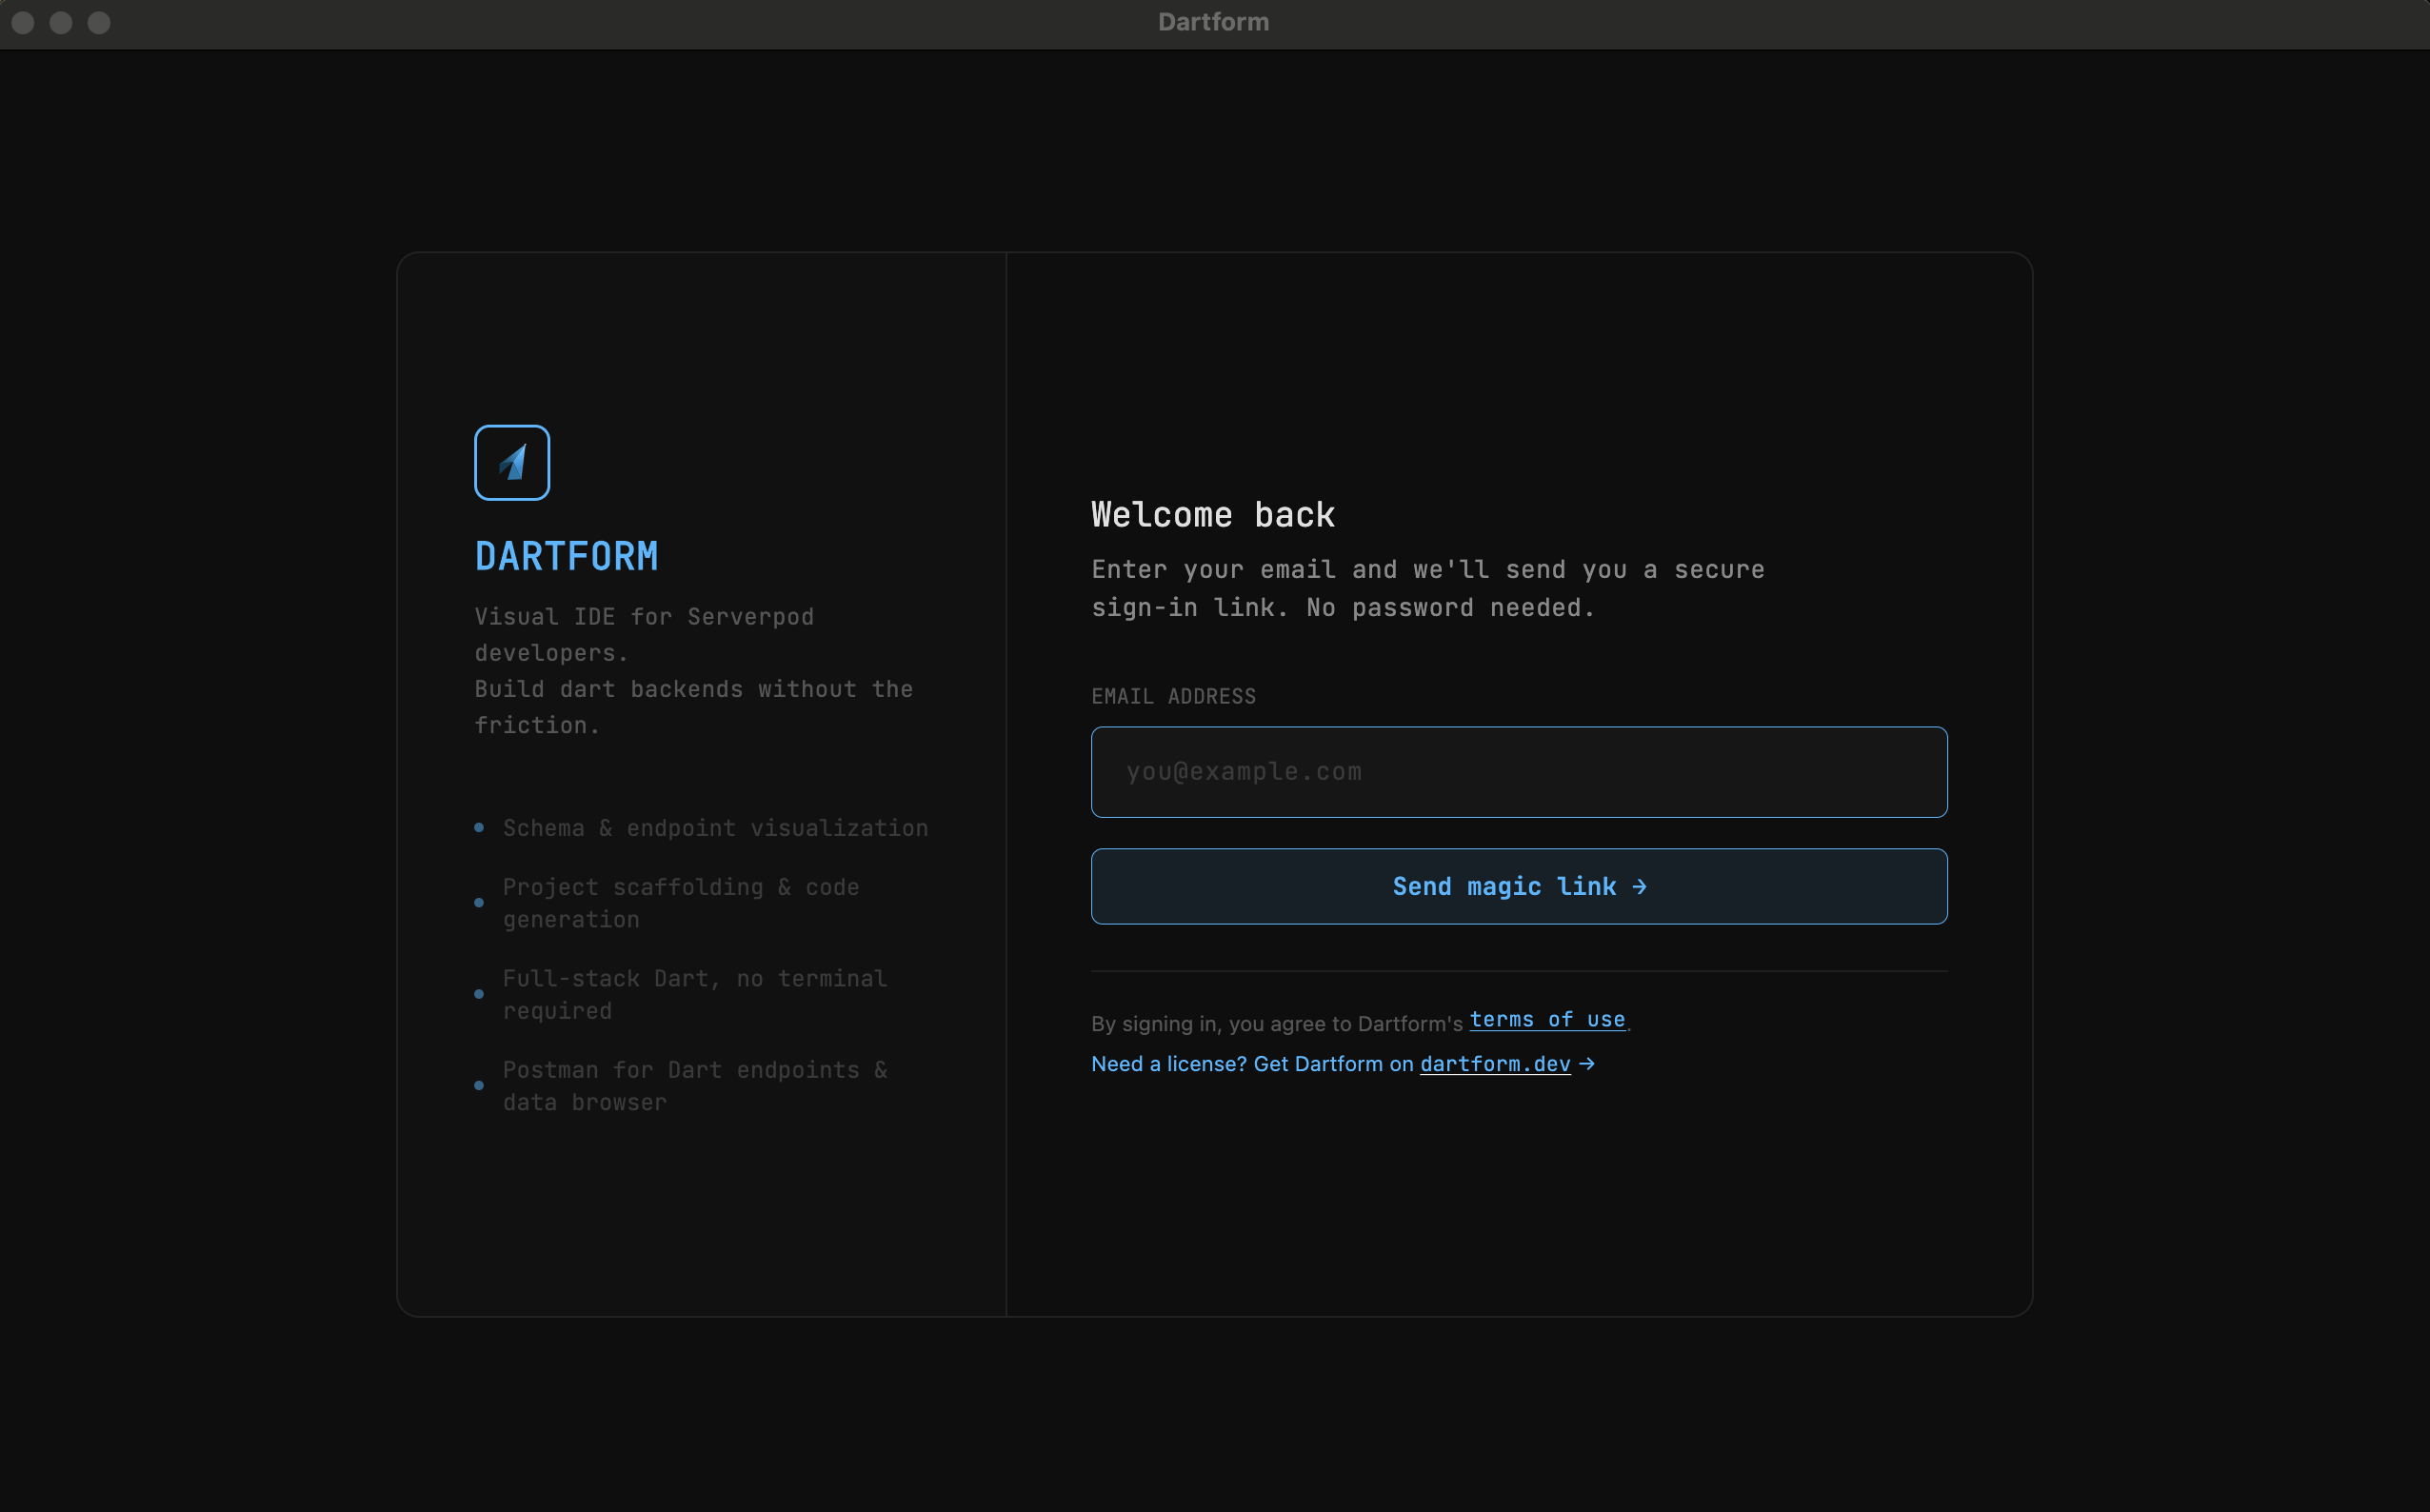Click the arrow icon inside the Send magic link button

1640,886
